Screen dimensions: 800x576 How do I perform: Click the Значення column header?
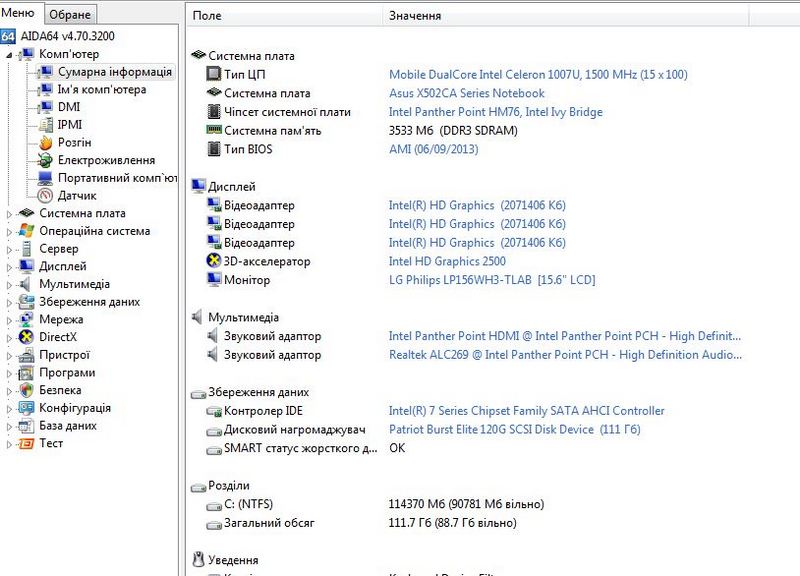(414, 16)
